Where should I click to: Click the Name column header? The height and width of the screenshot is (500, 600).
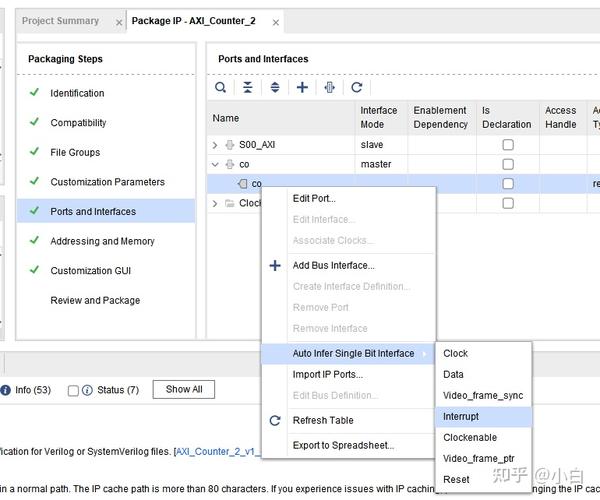click(x=226, y=118)
